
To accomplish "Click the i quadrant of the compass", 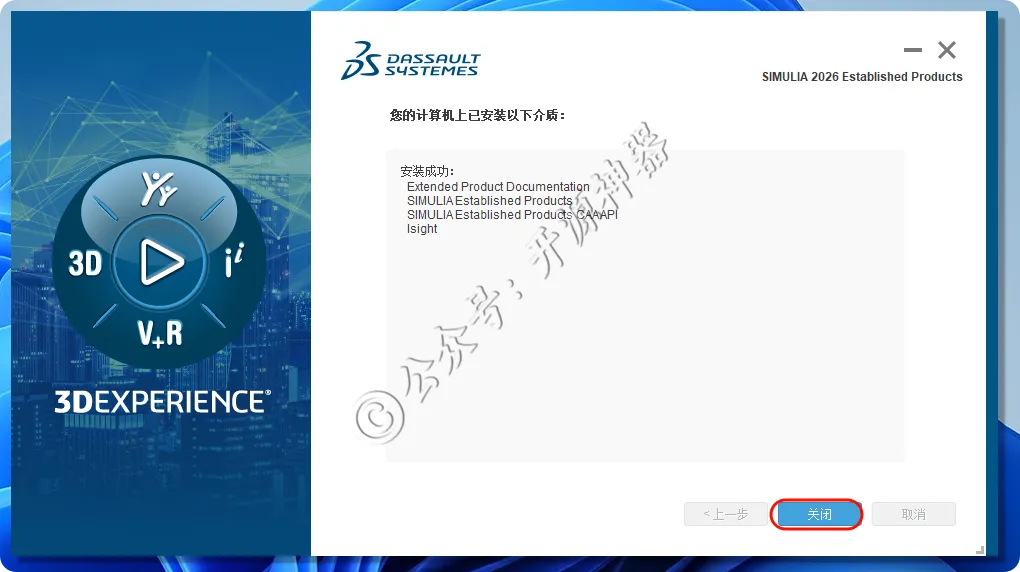I will tap(234, 260).
